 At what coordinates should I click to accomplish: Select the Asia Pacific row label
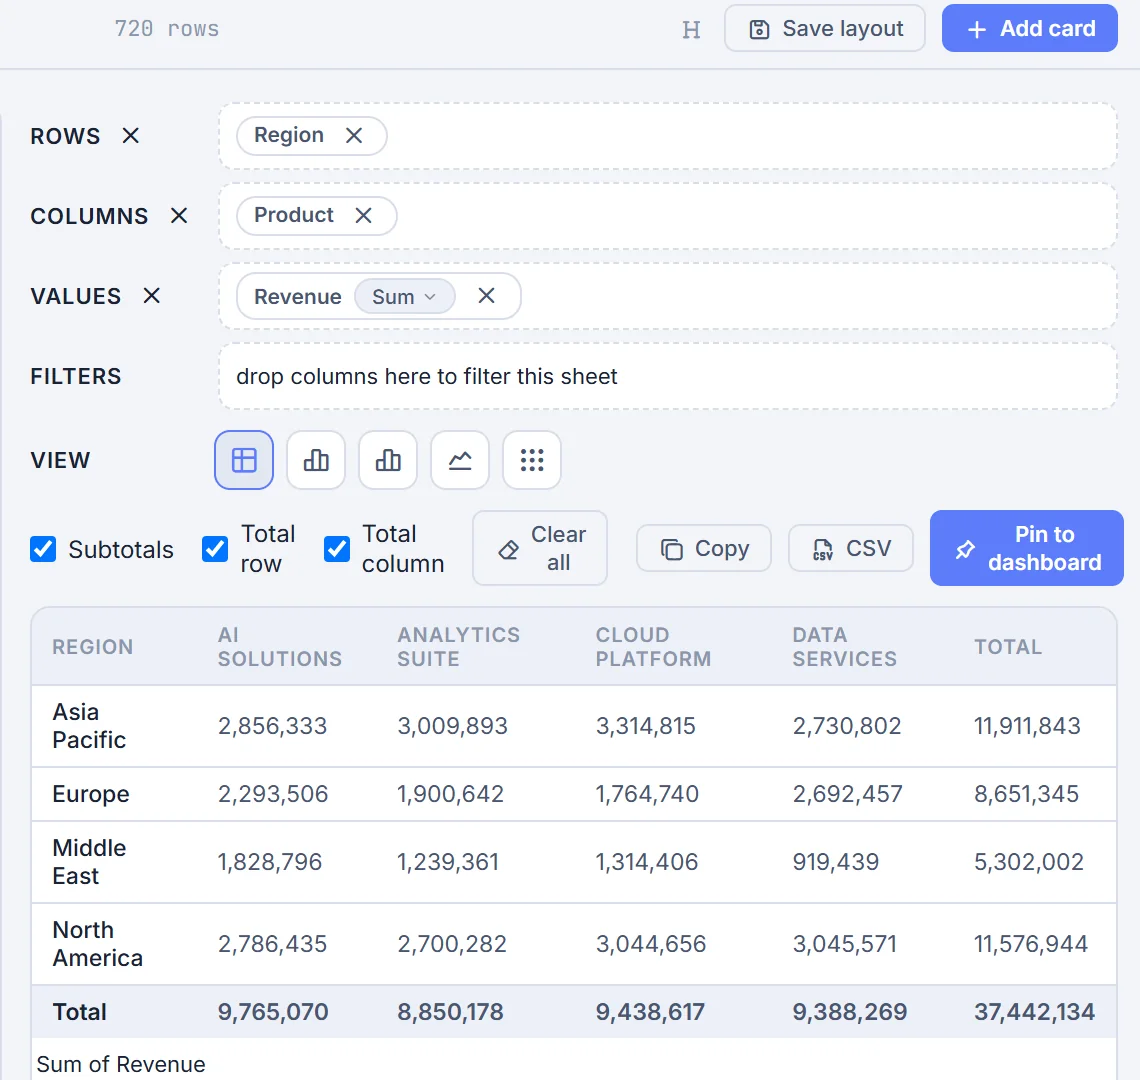click(89, 726)
